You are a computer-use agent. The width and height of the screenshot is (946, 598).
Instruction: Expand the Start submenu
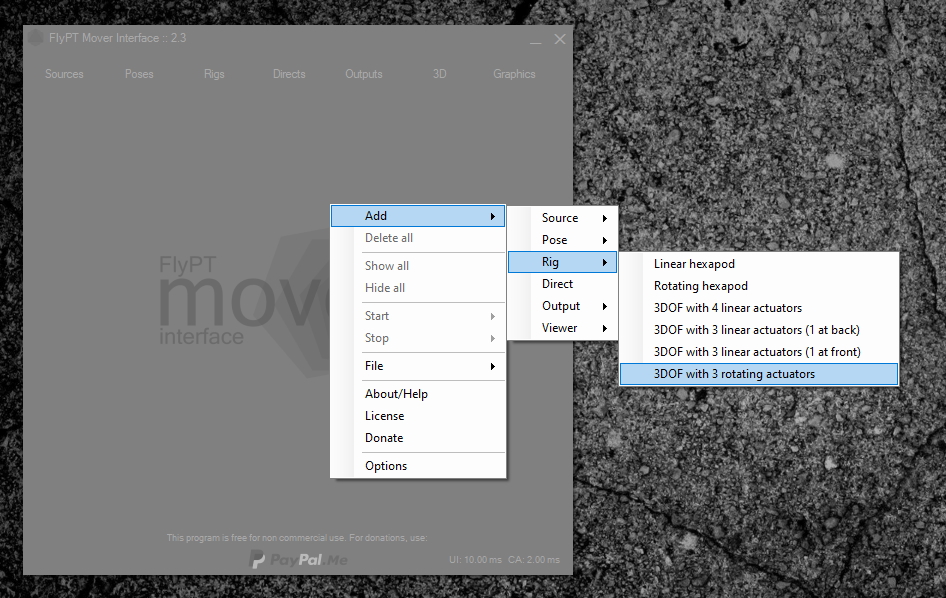[x=417, y=316]
